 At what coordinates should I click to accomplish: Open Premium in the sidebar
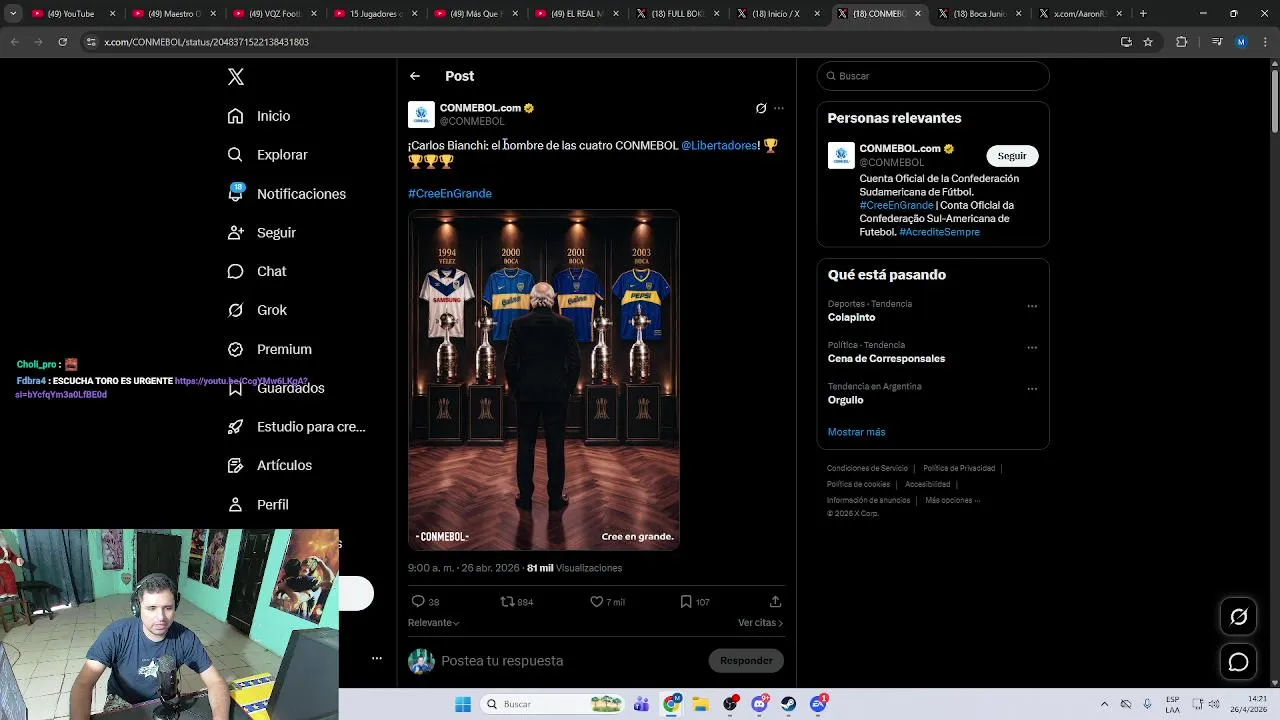[270, 349]
